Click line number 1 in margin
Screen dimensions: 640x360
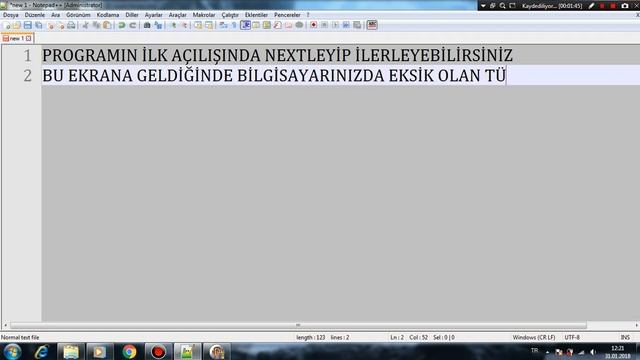click(27, 56)
